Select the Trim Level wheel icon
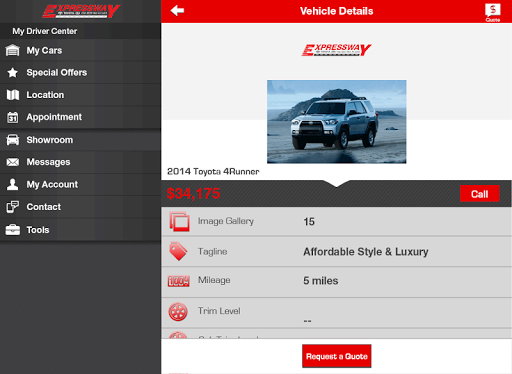 [178, 312]
